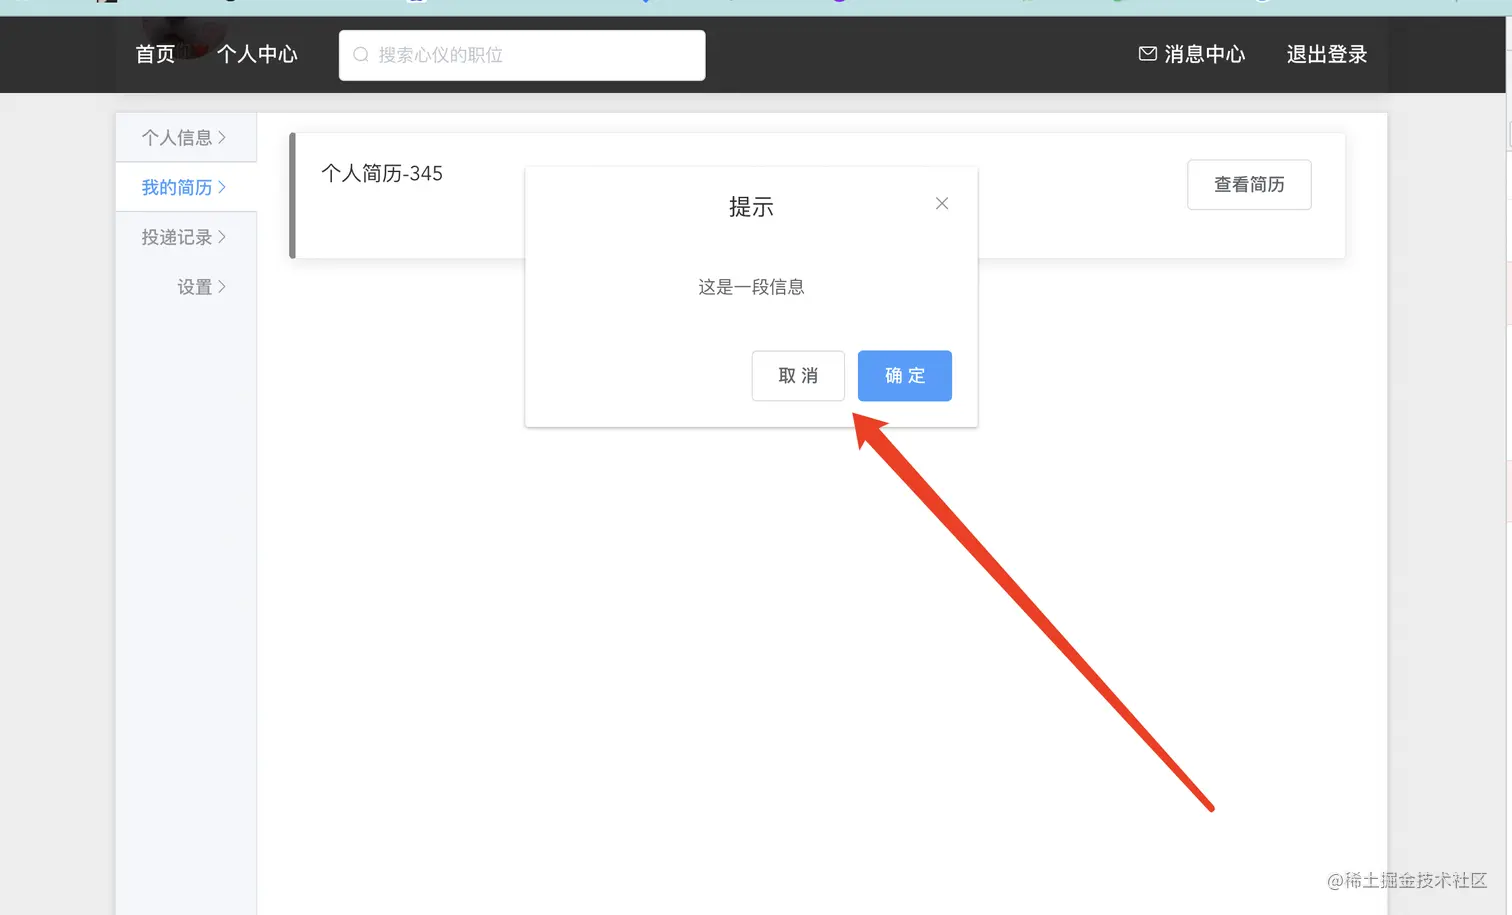
Task: Open the 查看简历 button
Action: click(x=1248, y=184)
